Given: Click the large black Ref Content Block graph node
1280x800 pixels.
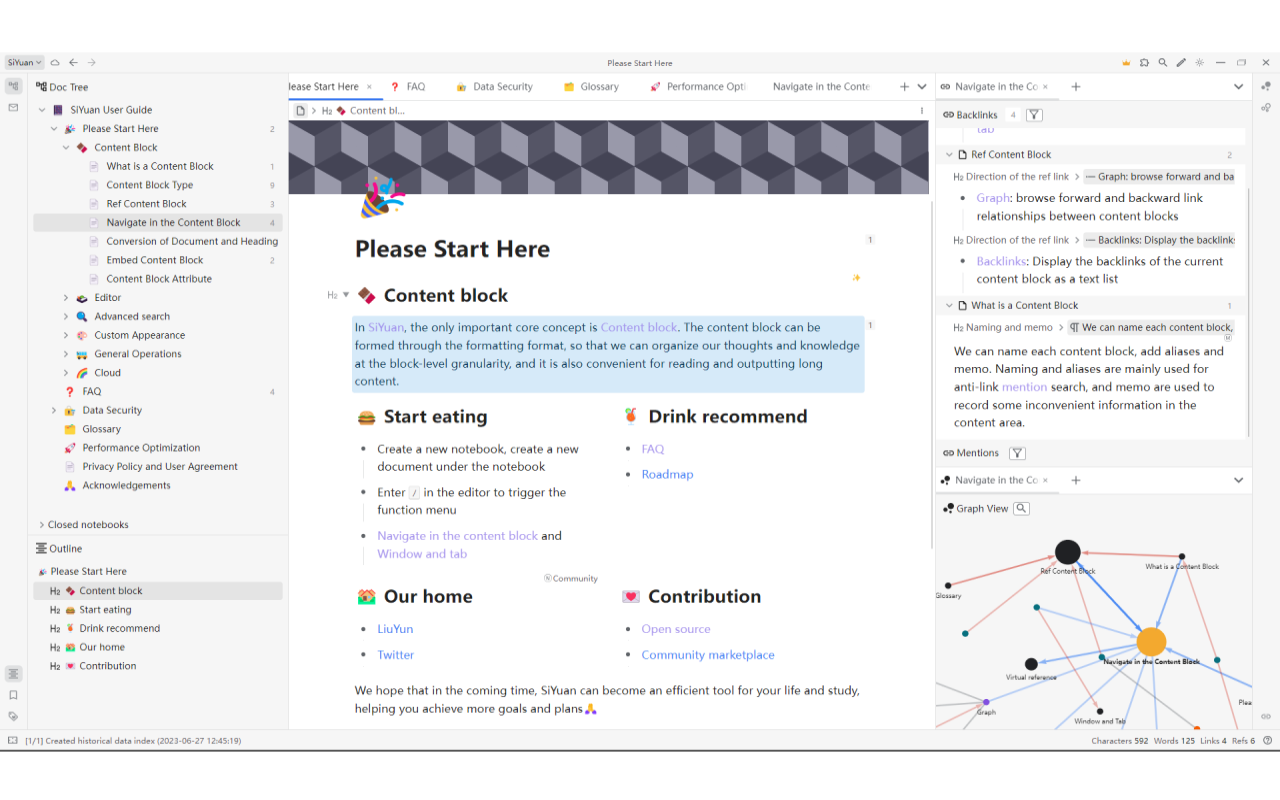Looking at the screenshot, I should (x=1068, y=552).
